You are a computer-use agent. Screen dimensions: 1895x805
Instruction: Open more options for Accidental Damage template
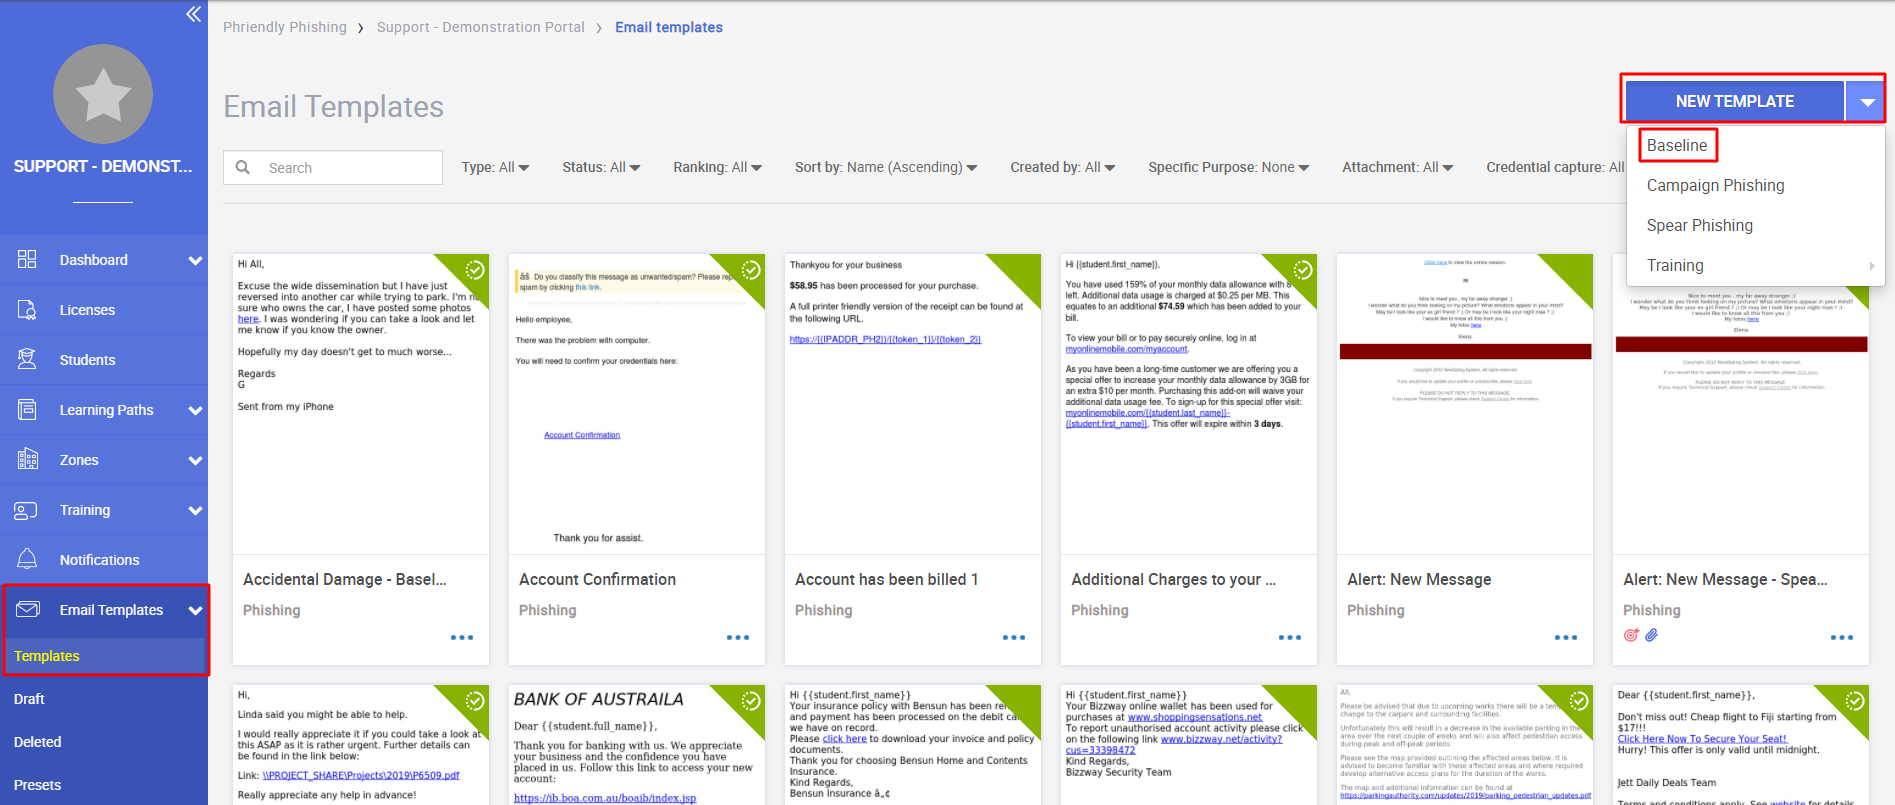coord(461,637)
